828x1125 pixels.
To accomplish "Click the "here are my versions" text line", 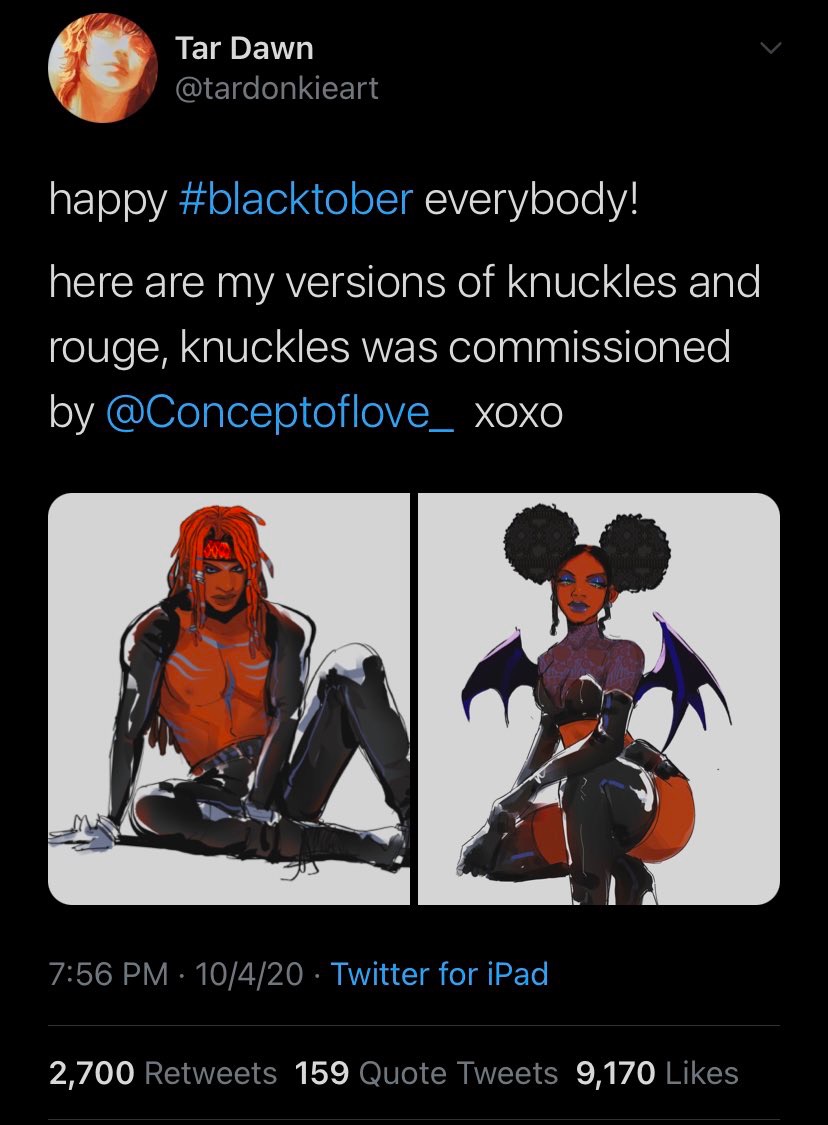I will 247,281.
